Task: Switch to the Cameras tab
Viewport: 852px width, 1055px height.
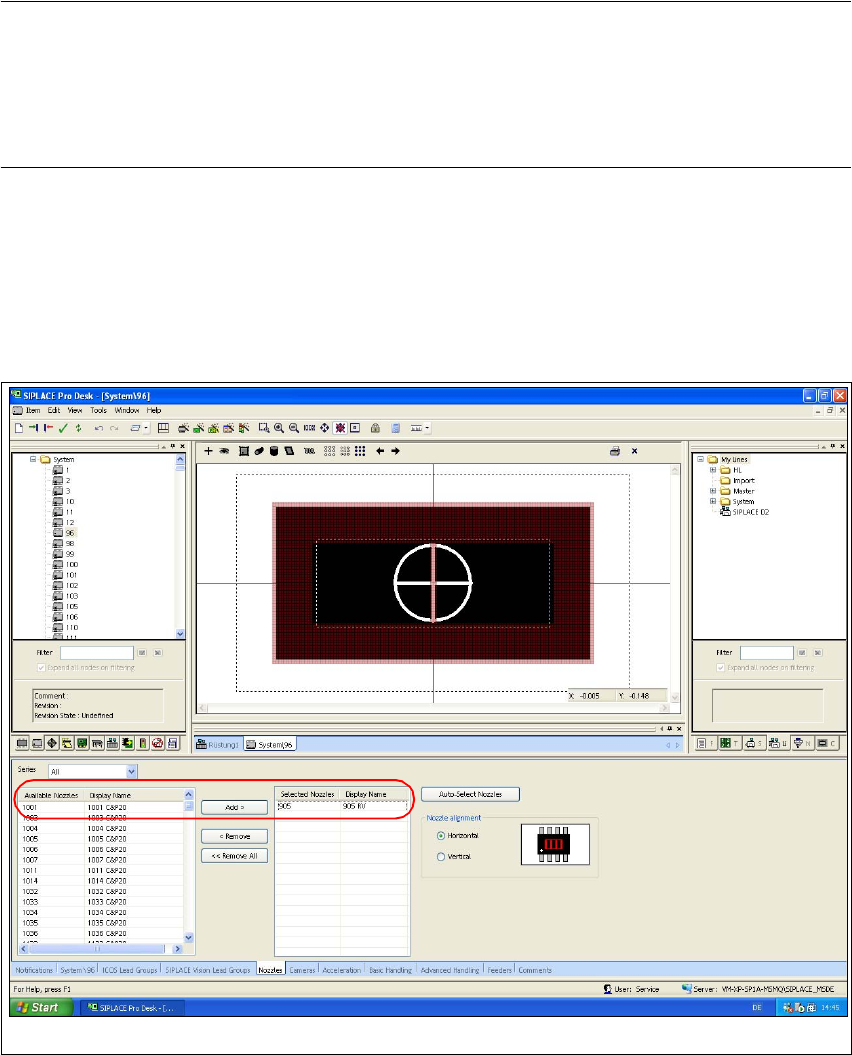Action: 302,970
